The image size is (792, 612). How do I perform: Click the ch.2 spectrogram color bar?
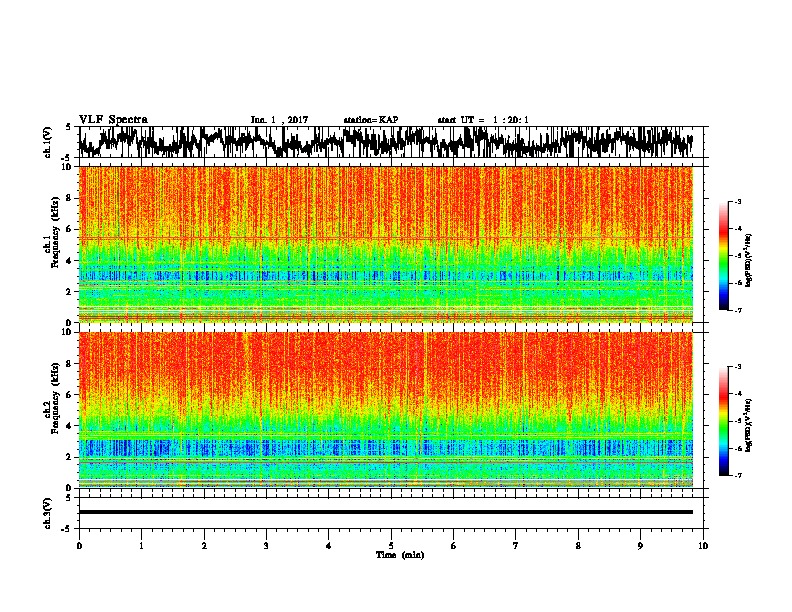point(724,421)
